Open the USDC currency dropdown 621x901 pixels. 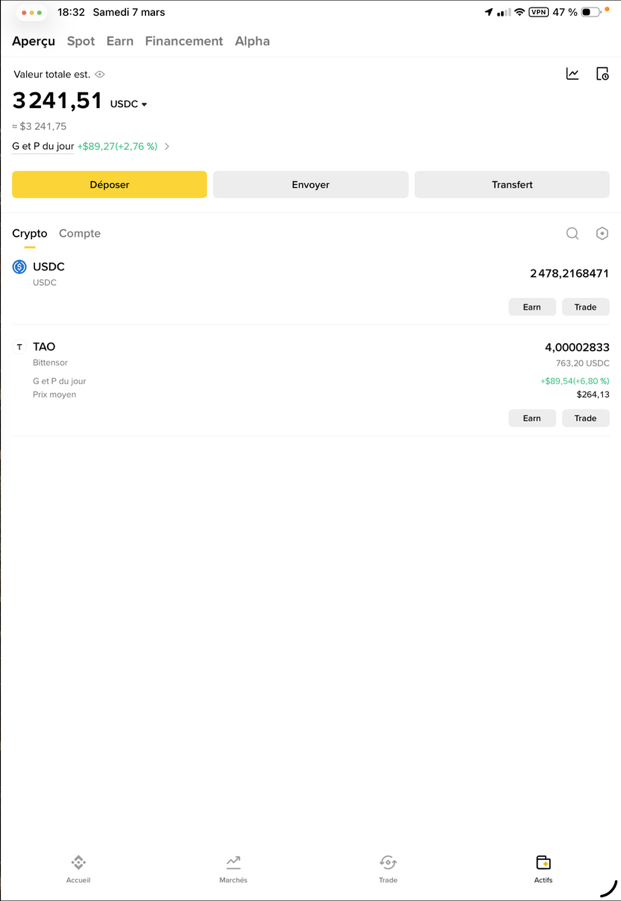[129, 104]
